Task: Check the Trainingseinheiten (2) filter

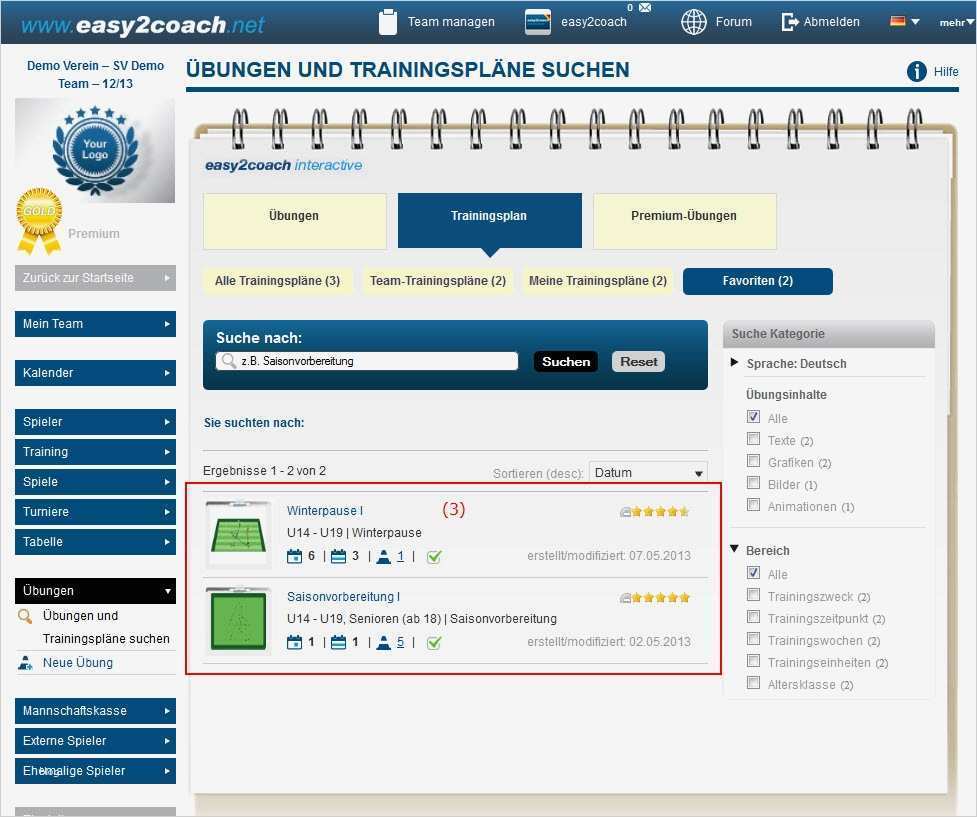Action: (753, 661)
